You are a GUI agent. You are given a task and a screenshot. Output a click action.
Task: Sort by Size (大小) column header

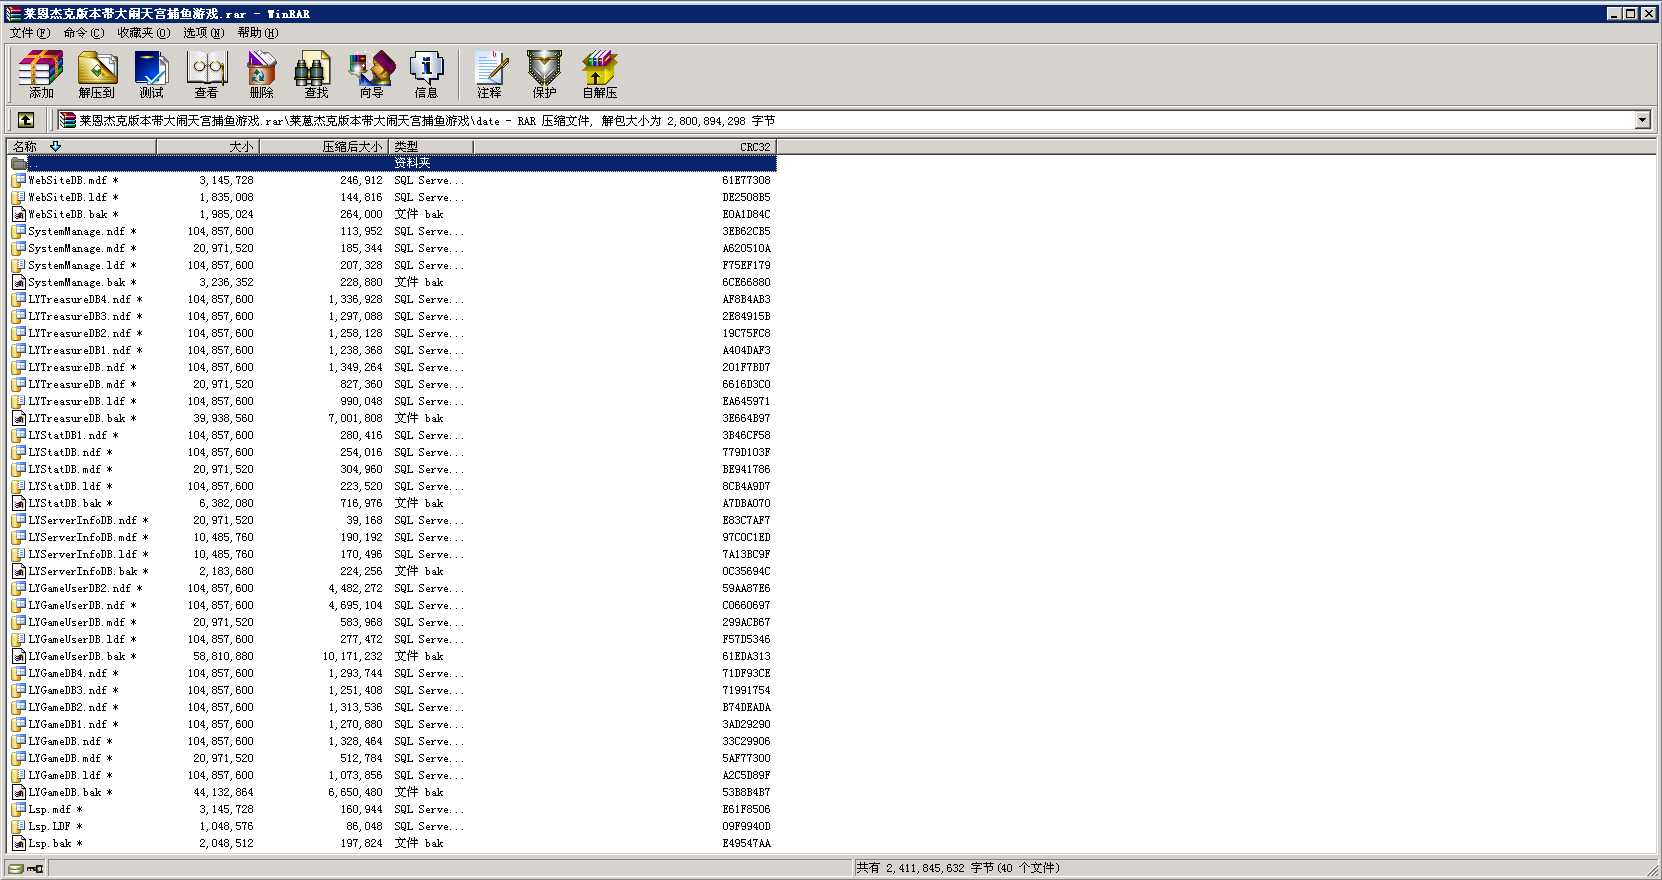pos(208,146)
